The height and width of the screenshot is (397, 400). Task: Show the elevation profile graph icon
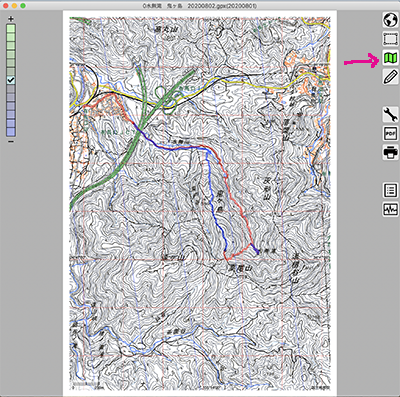(390, 209)
